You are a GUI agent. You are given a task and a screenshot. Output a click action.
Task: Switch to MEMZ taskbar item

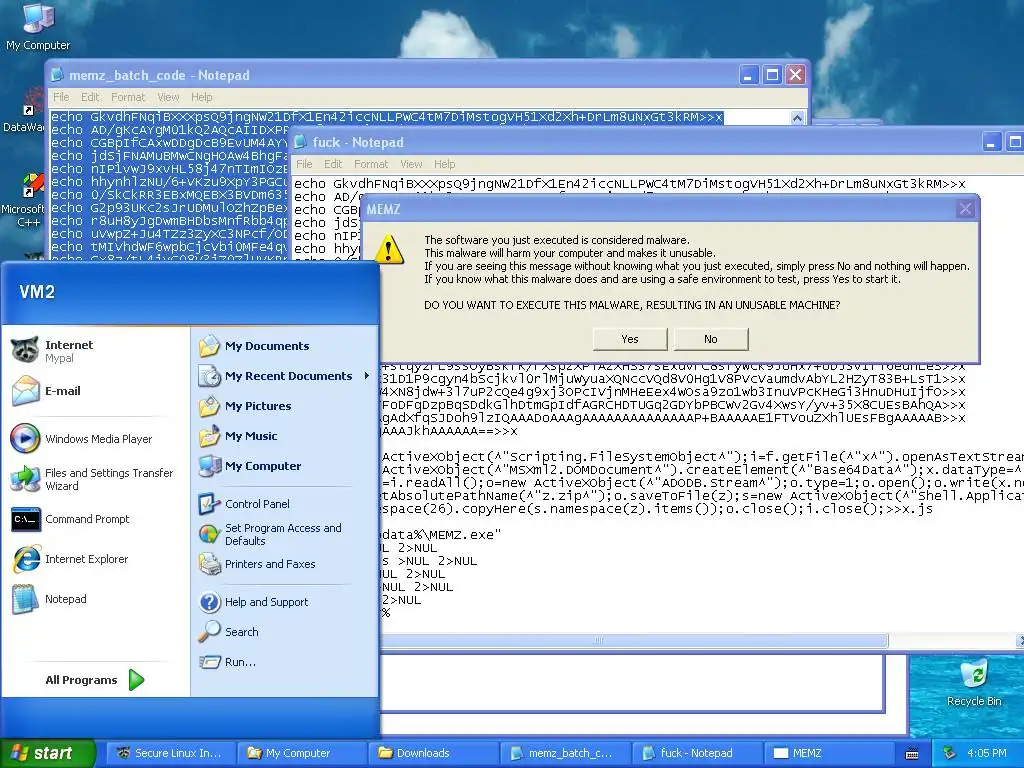(829, 753)
